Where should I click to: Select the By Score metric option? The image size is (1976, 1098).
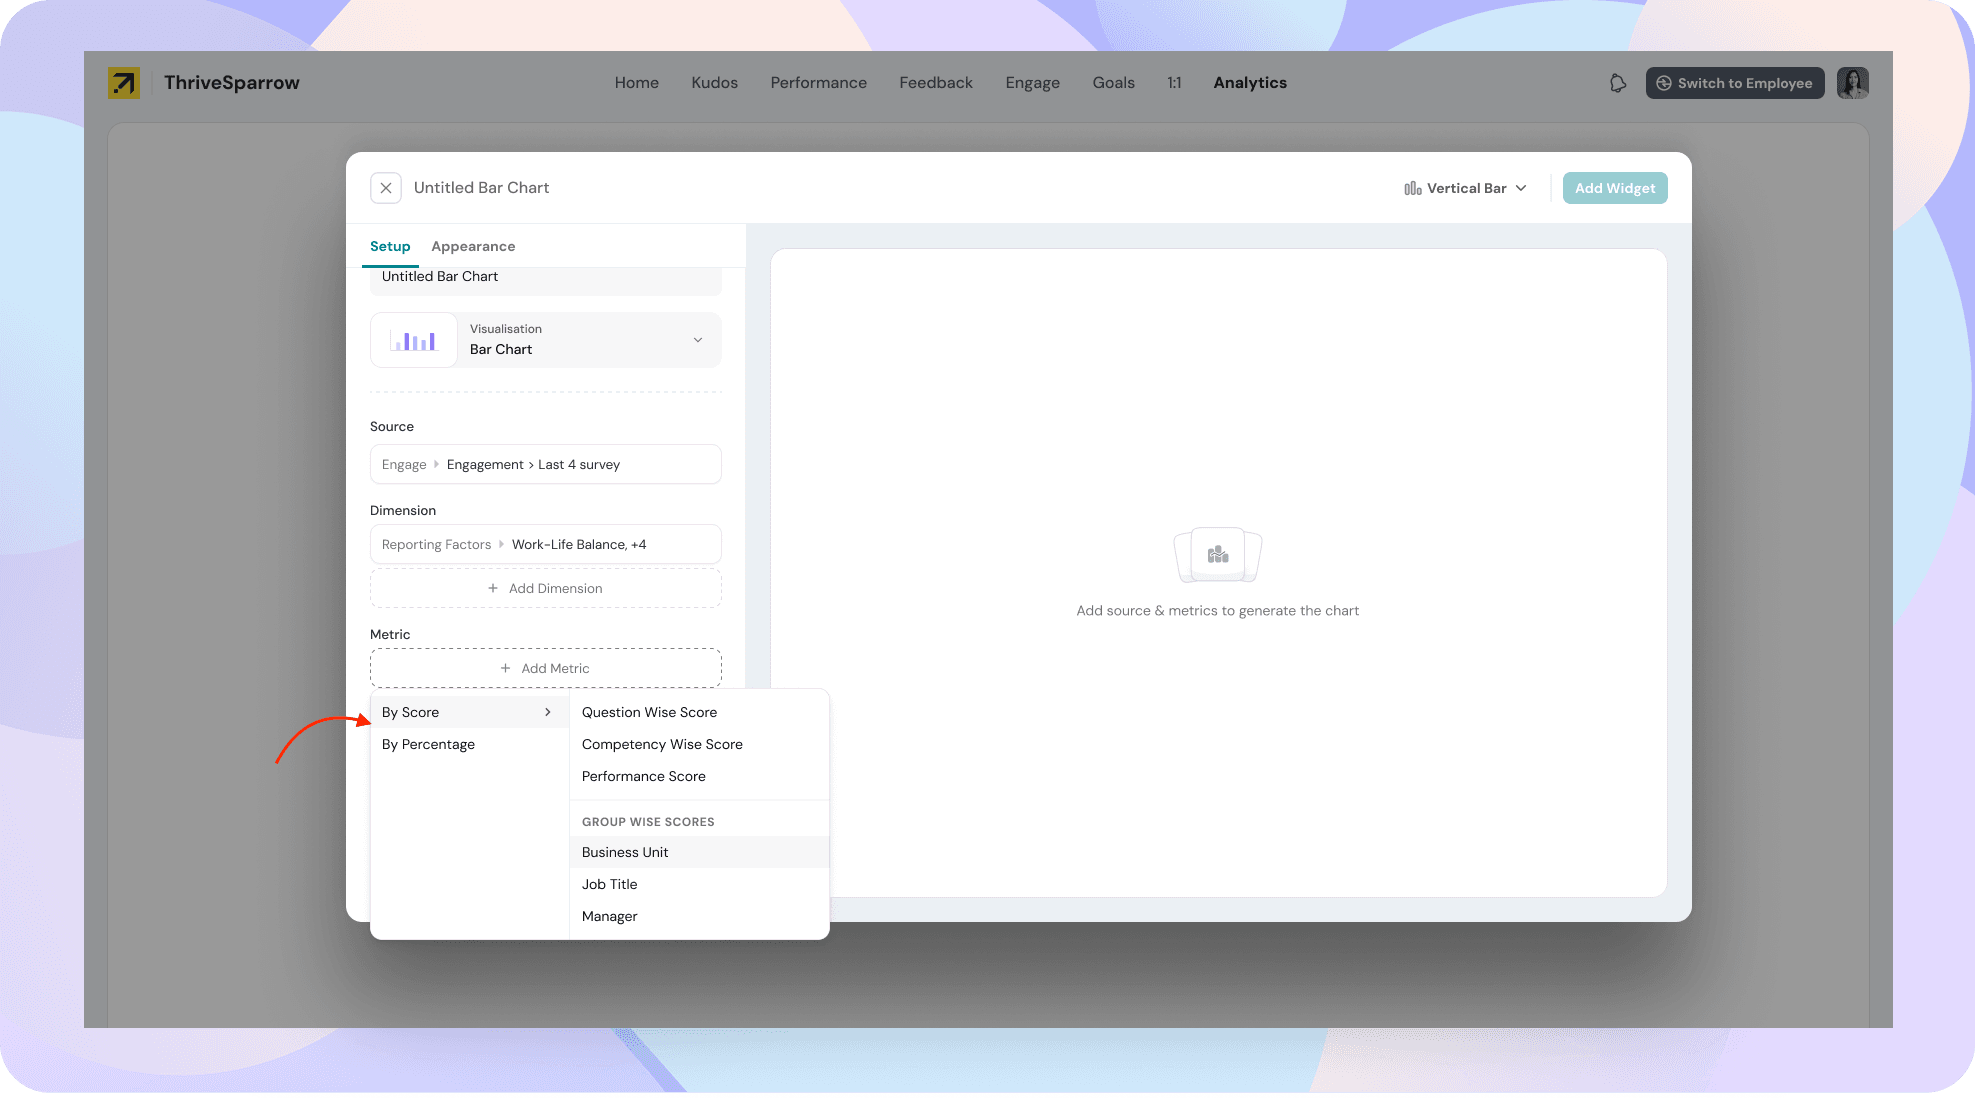pos(469,712)
